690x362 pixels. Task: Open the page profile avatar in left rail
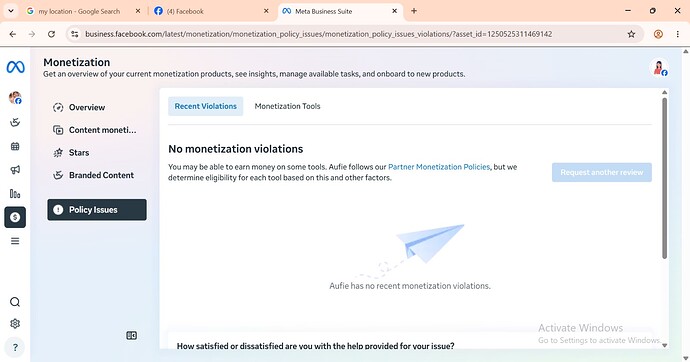(x=15, y=98)
